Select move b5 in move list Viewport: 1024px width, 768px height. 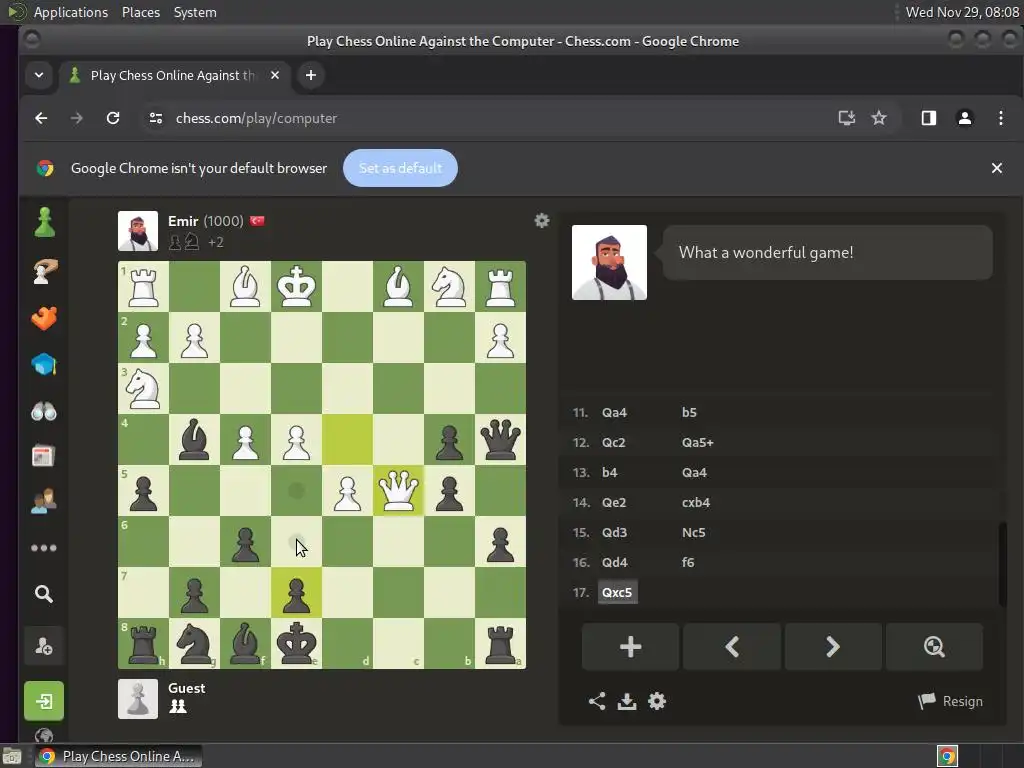tap(689, 412)
